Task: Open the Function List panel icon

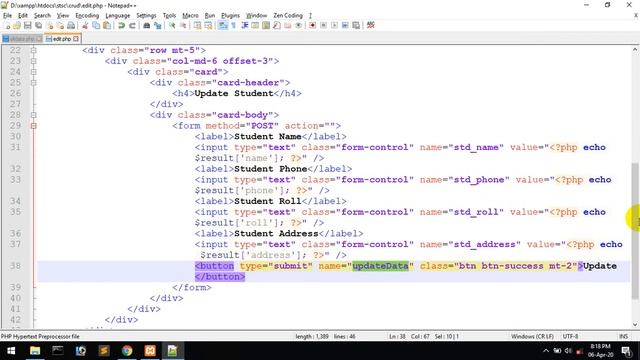Action: pos(277,25)
